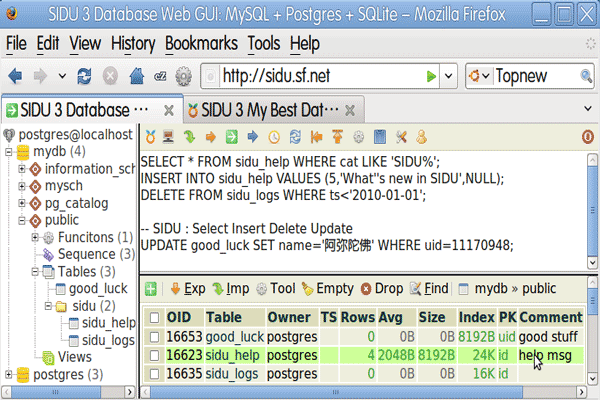The width and height of the screenshot is (600, 400).
Task: Click the clock history icon in SIDU toolbar
Action: 274,136
